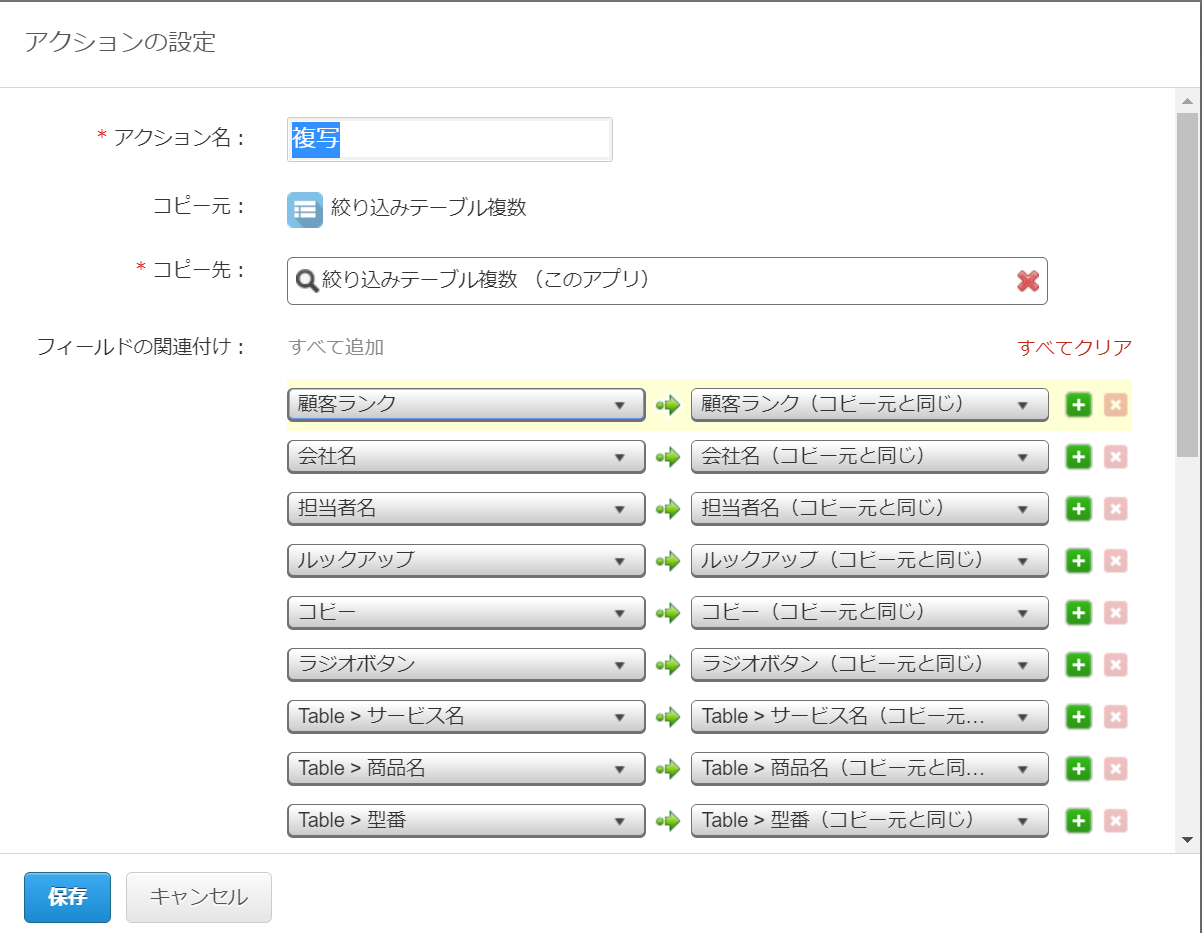1202x933 pixels.
Task: Click the コピー先 app search field
Action: 667,281
